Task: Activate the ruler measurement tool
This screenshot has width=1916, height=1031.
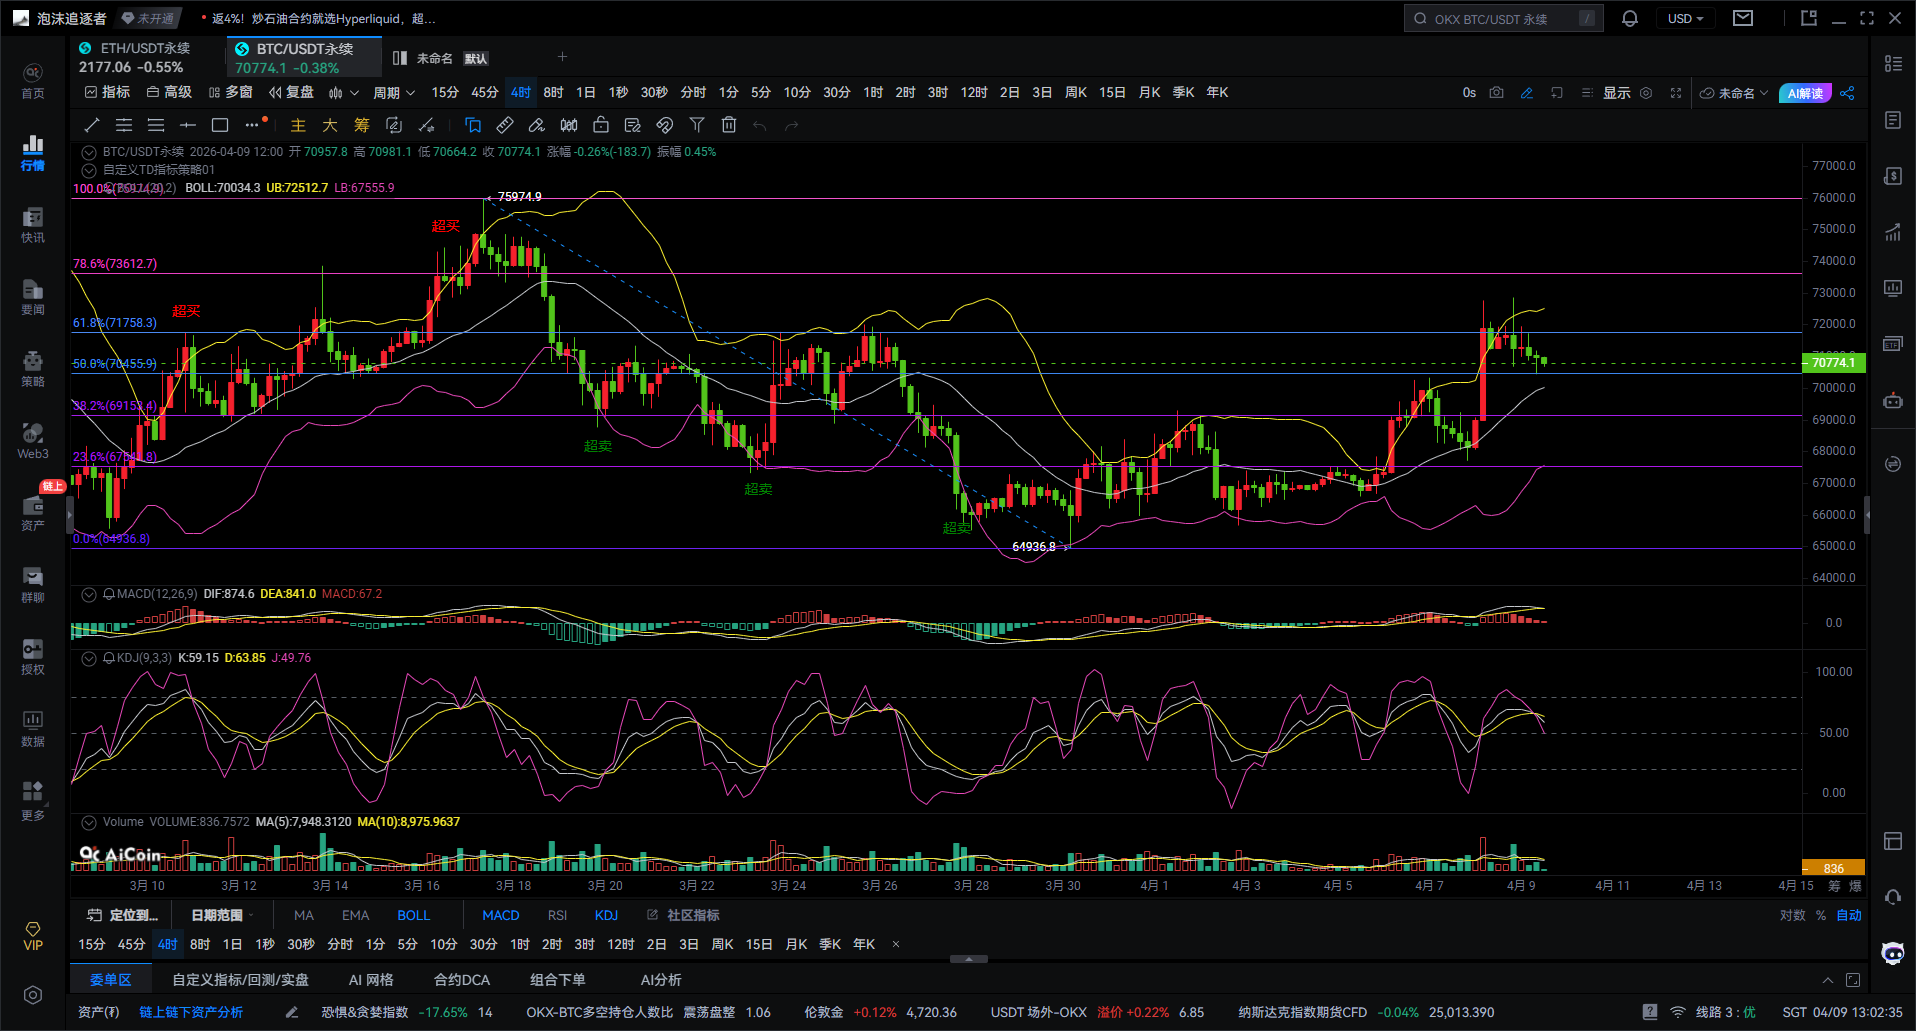Action: tap(505, 125)
